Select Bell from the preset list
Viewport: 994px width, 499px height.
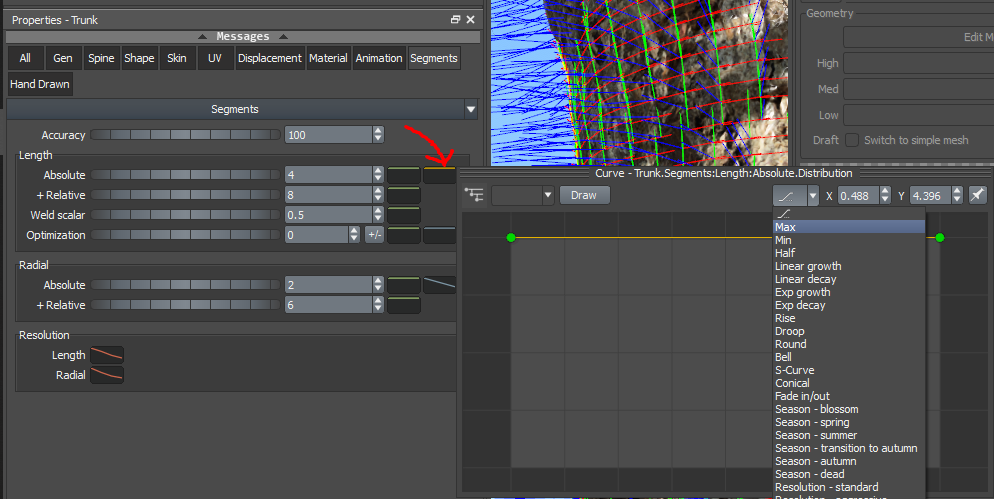pyautogui.click(x=783, y=357)
